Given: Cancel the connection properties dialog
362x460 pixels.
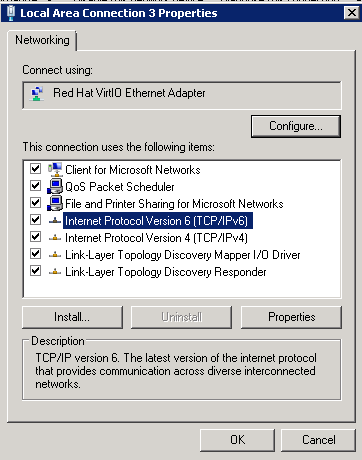Looking at the screenshot, I should (x=318, y=440).
